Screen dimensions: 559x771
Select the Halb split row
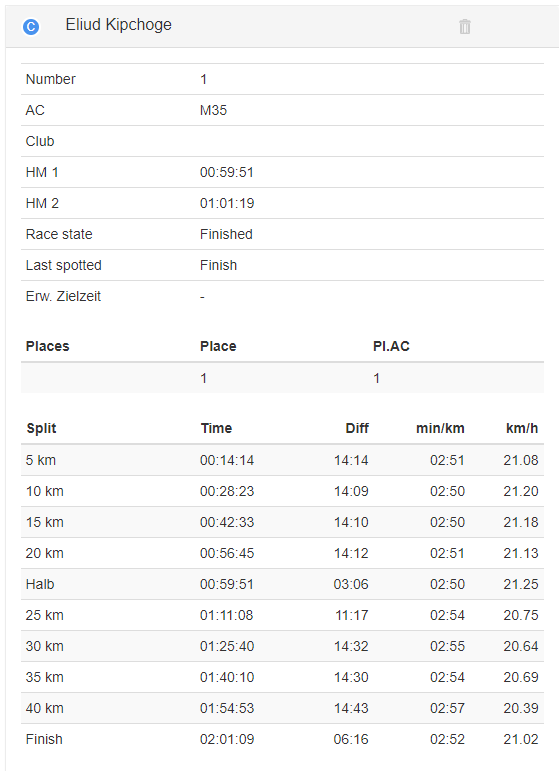coord(282,584)
